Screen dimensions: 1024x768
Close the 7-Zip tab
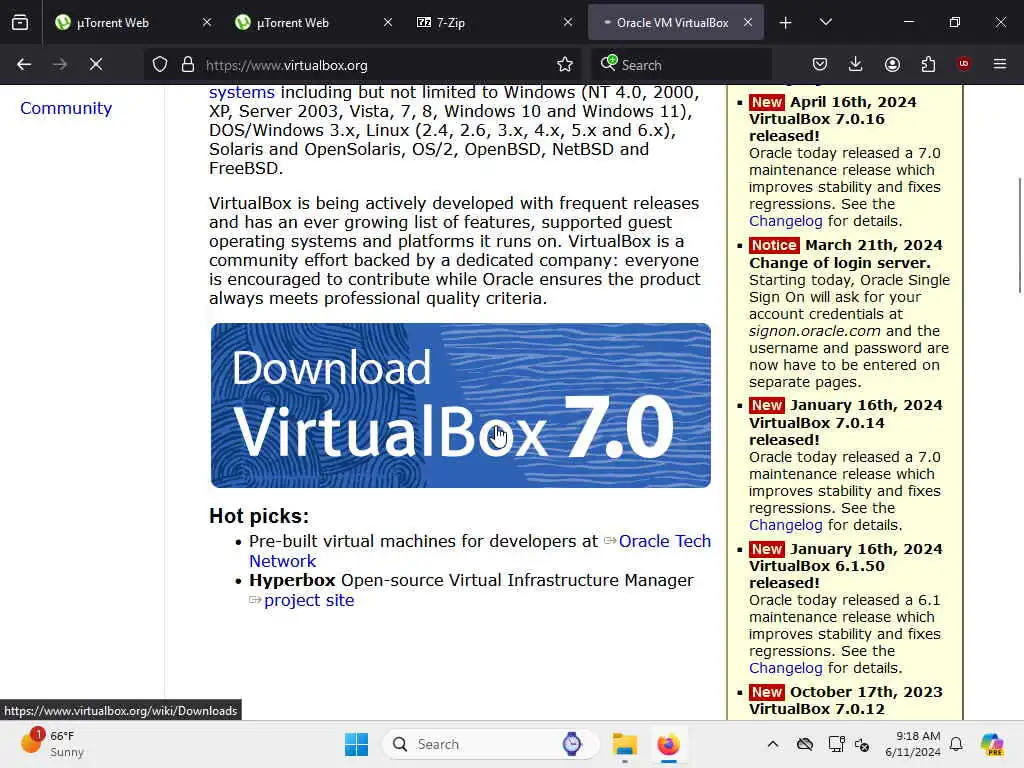point(568,22)
